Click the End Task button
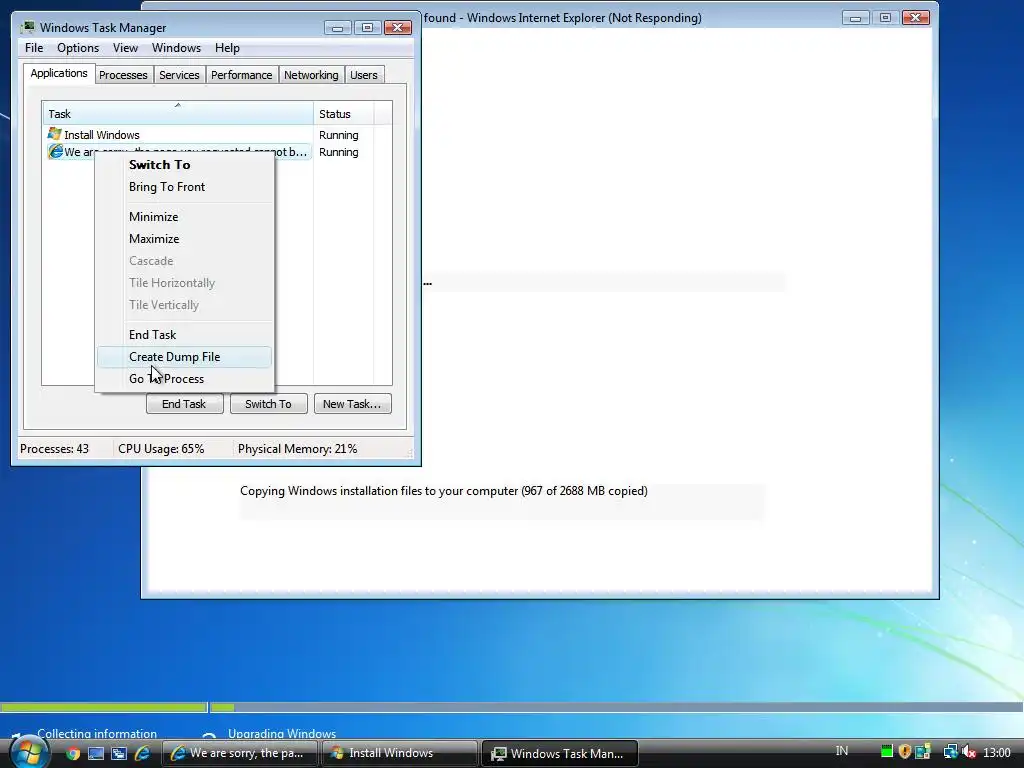The height and width of the screenshot is (768, 1024). 184,404
